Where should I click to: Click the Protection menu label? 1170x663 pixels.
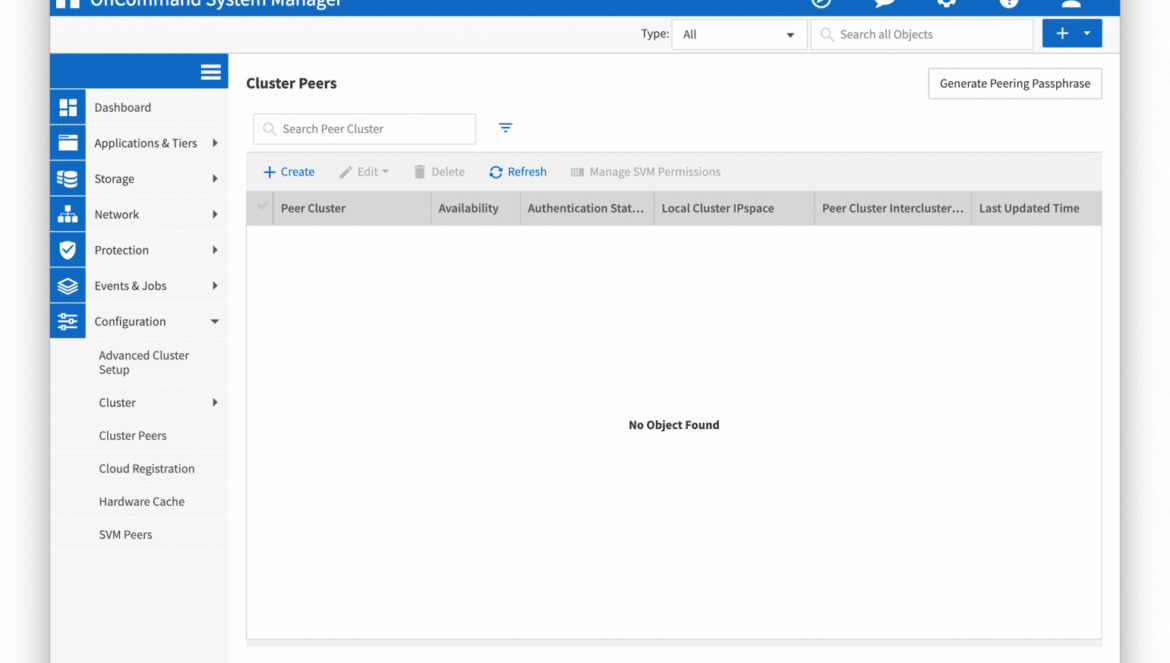pyautogui.click(x=122, y=250)
